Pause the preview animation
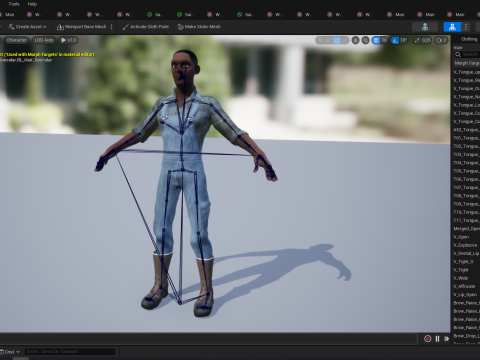The height and width of the screenshot is (360, 480). (437, 339)
